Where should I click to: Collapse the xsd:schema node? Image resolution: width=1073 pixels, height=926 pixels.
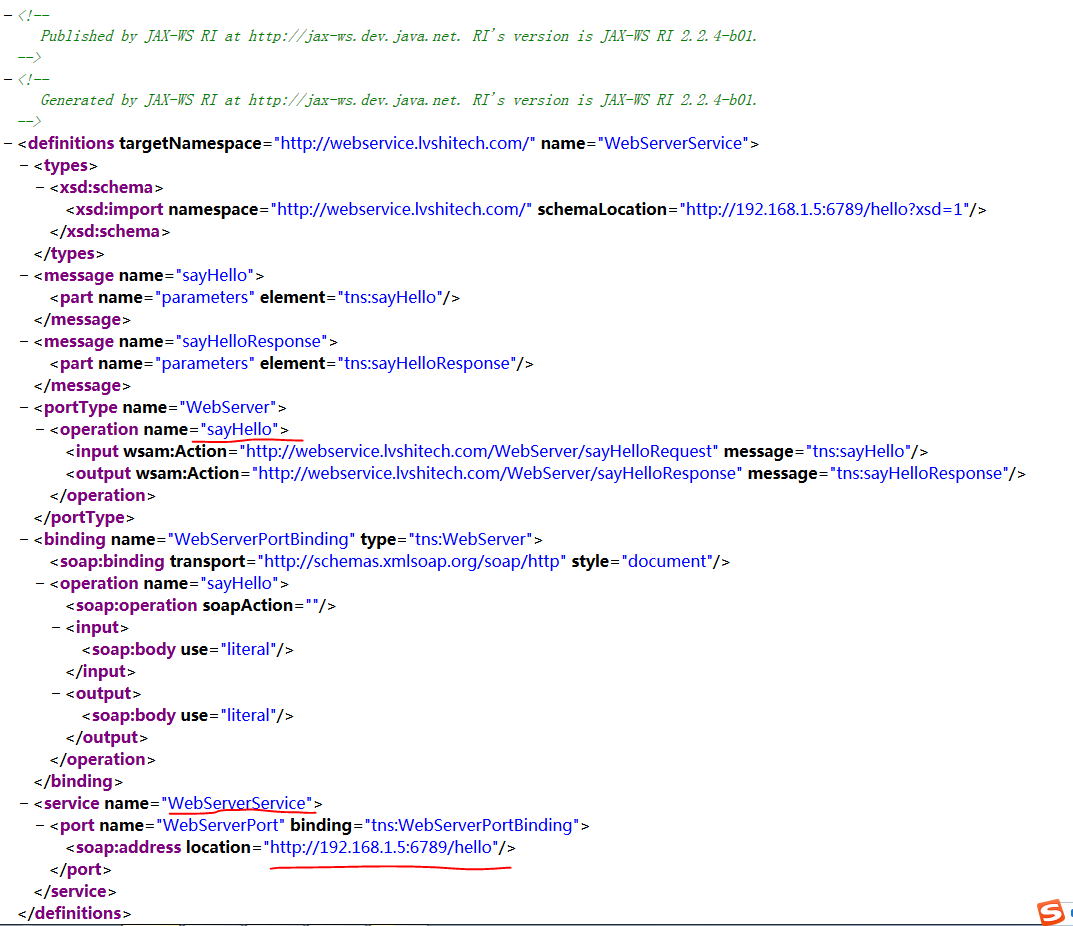coord(40,188)
